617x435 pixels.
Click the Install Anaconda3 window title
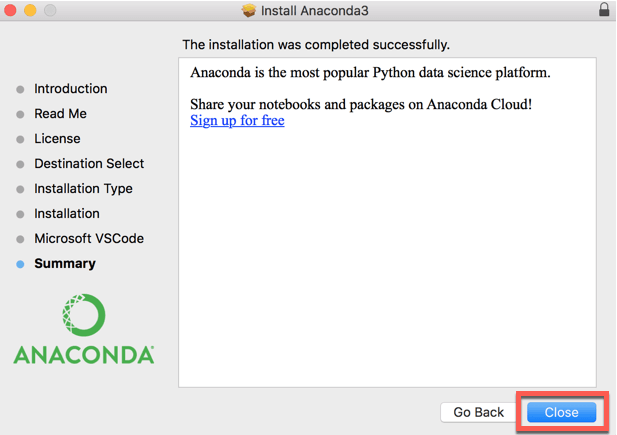[x=315, y=11]
